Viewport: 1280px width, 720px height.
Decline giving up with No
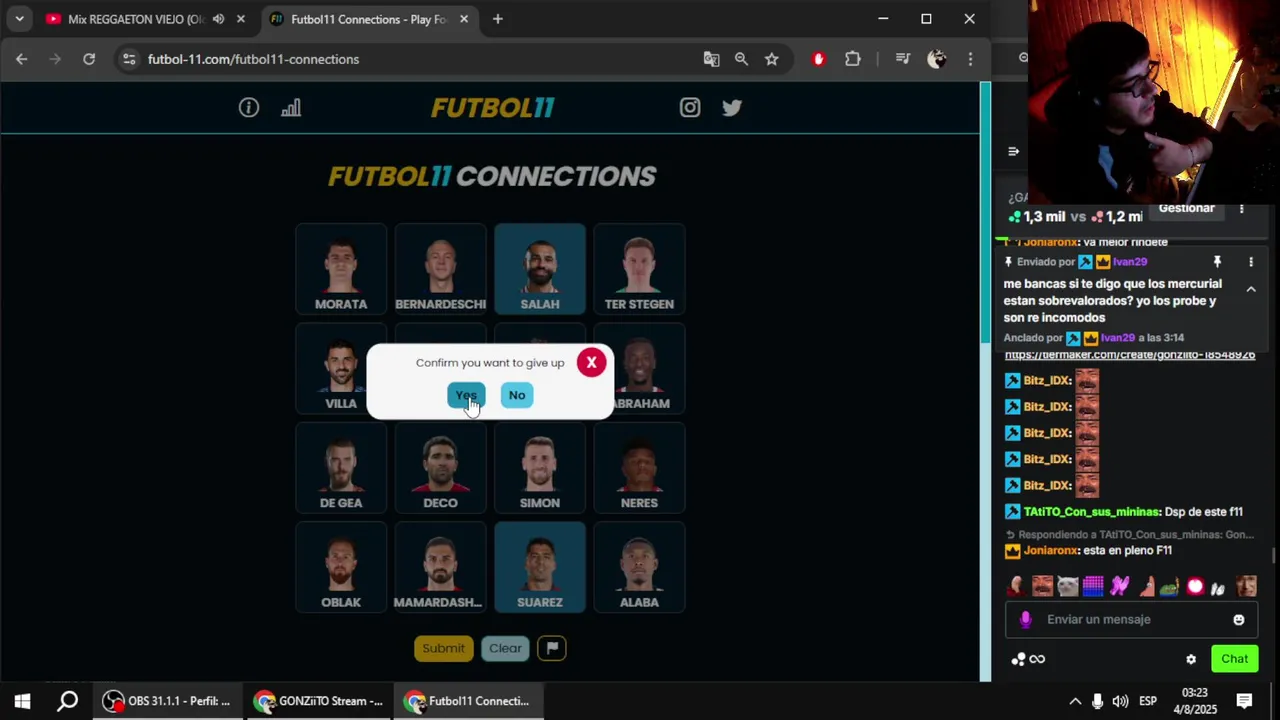[x=517, y=395]
